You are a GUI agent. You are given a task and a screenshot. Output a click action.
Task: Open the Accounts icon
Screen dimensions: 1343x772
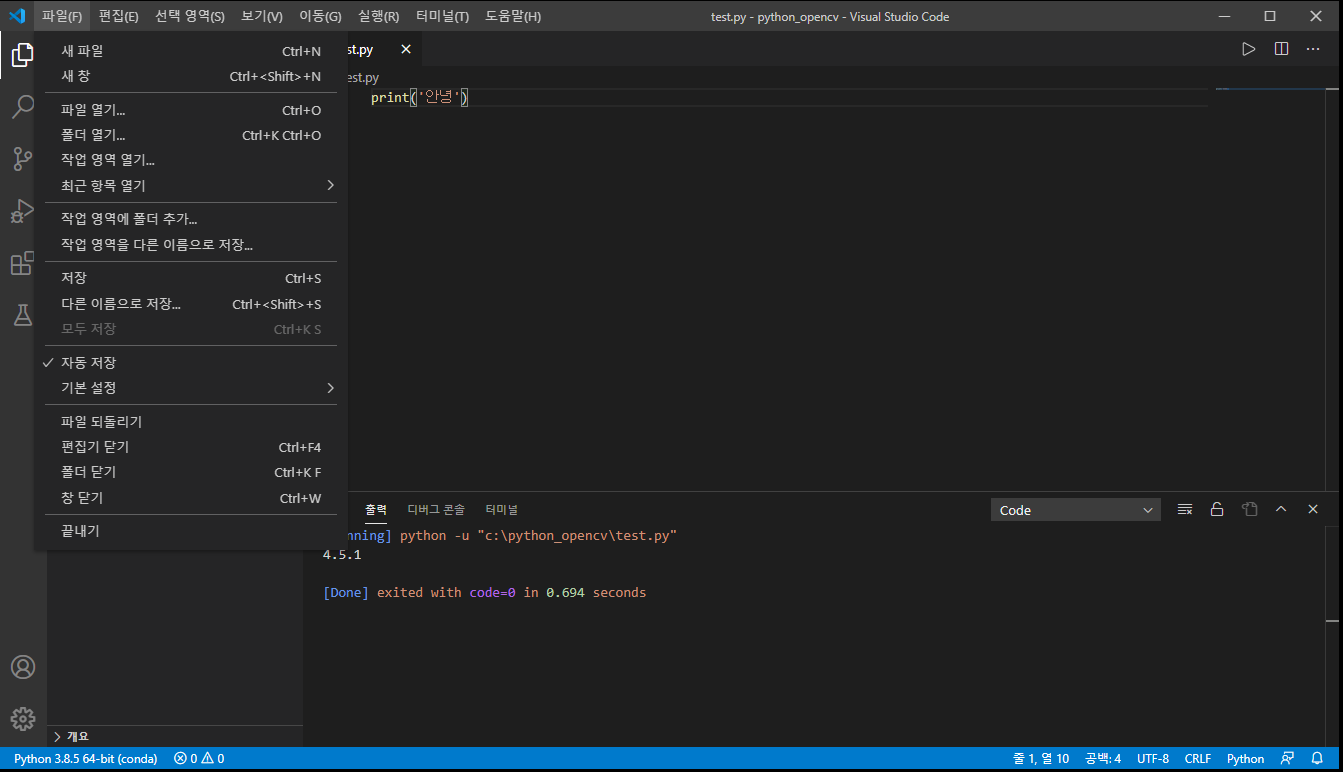(23, 667)
